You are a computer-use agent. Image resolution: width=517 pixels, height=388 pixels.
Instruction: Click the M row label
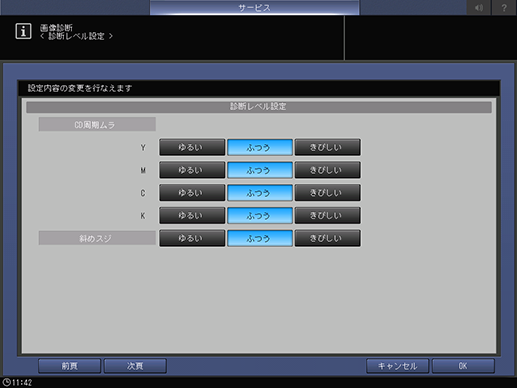click(x=143, y=170)
